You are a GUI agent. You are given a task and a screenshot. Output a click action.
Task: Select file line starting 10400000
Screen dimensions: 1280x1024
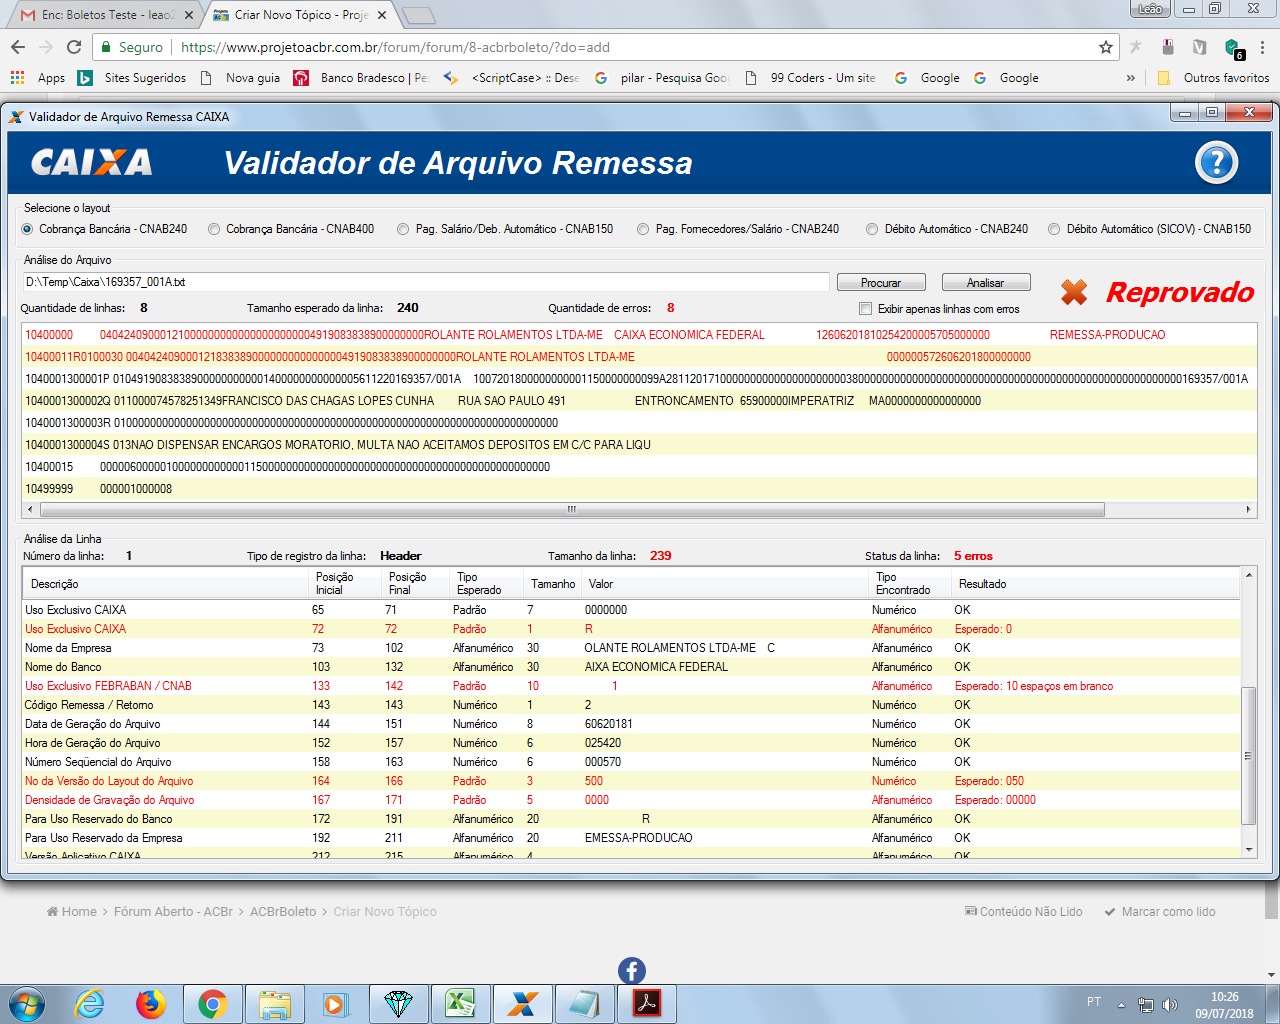pyautogui.click(x=639, y=335)
